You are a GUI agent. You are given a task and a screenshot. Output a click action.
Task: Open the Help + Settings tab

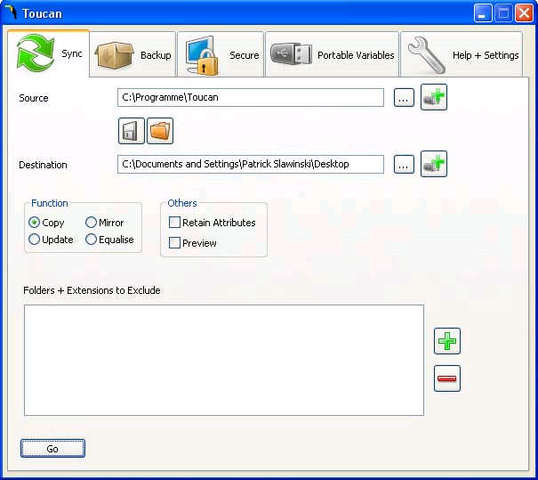(x=462, y=54)
